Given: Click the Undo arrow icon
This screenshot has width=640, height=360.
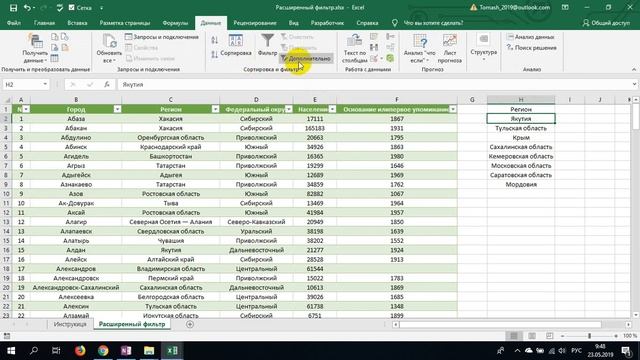Looking at the screenshot, I should click(27, 7).
